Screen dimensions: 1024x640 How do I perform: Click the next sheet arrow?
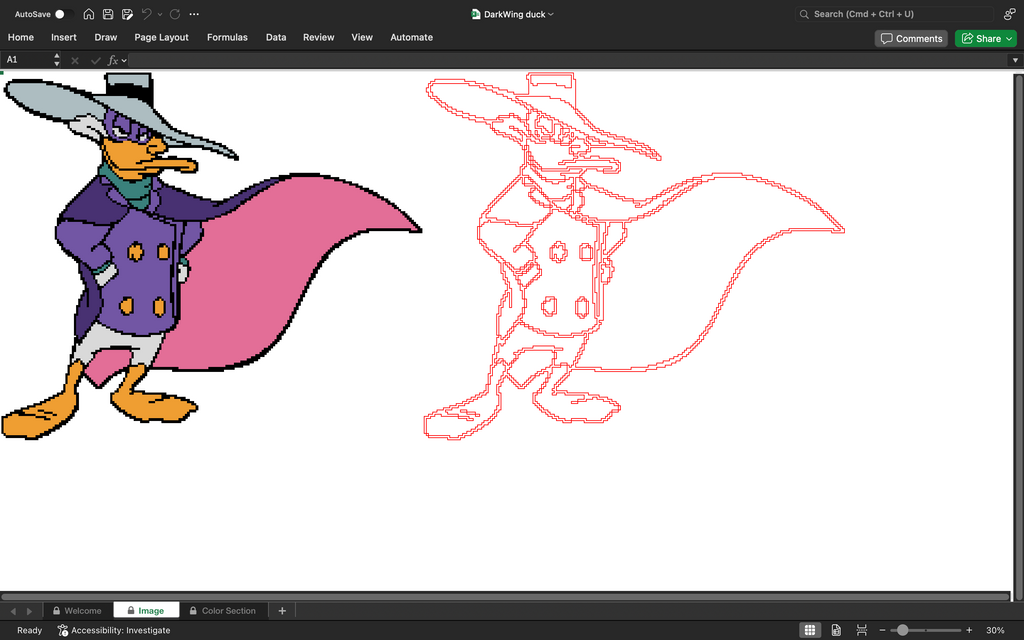(29, 611)
